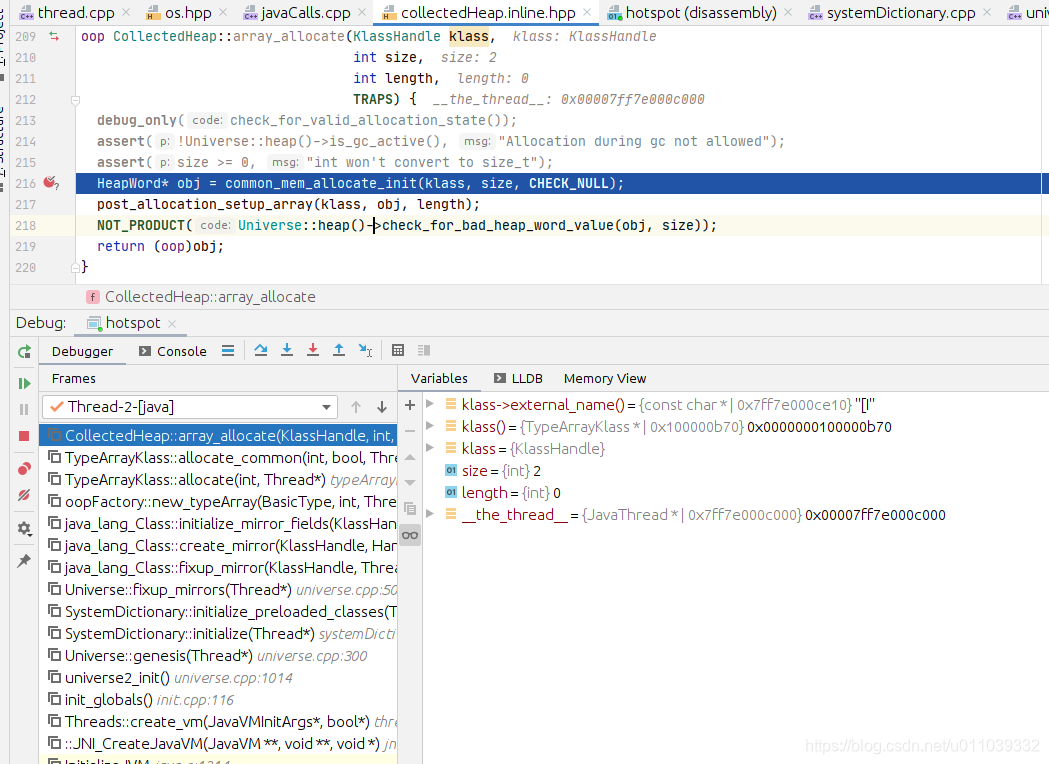Stop debugging with red square icon
The image size is (1049, 764).
[24, 436]
